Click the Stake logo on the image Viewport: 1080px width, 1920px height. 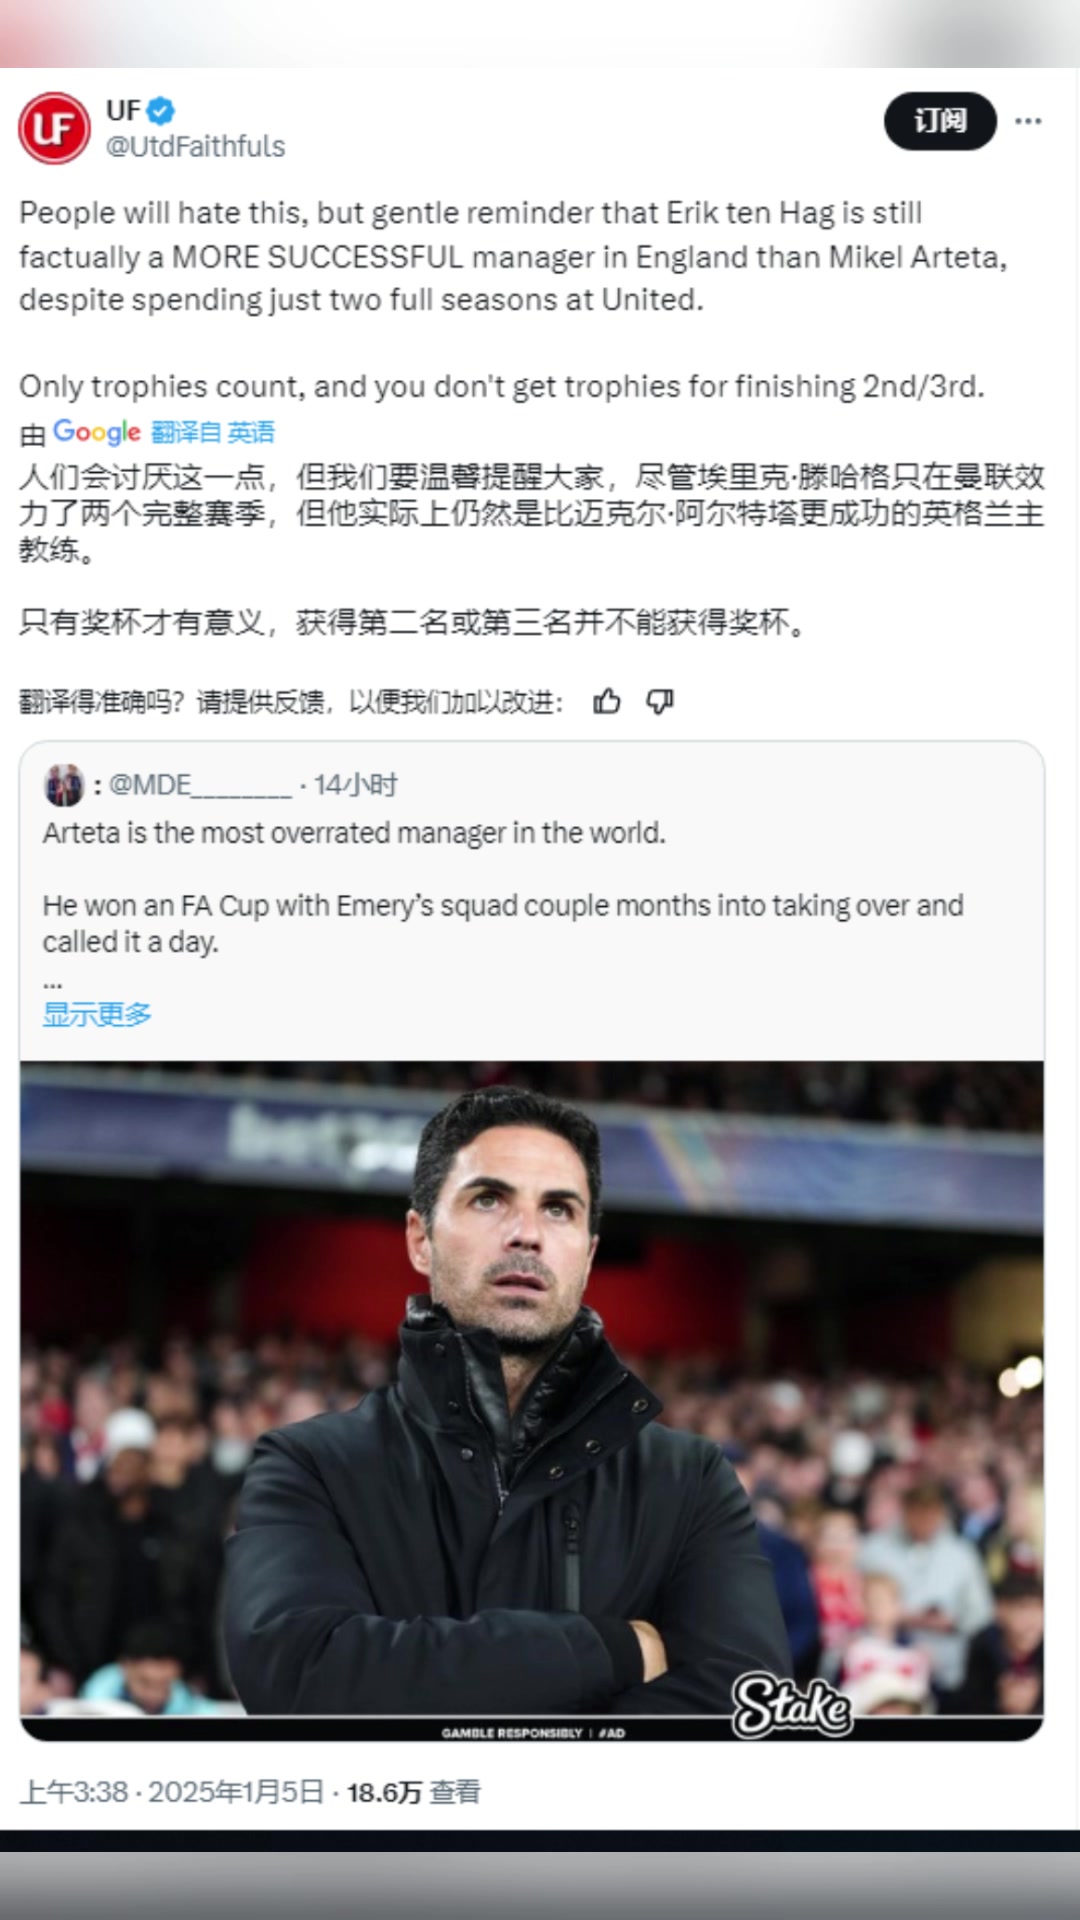pos(792,1705)
